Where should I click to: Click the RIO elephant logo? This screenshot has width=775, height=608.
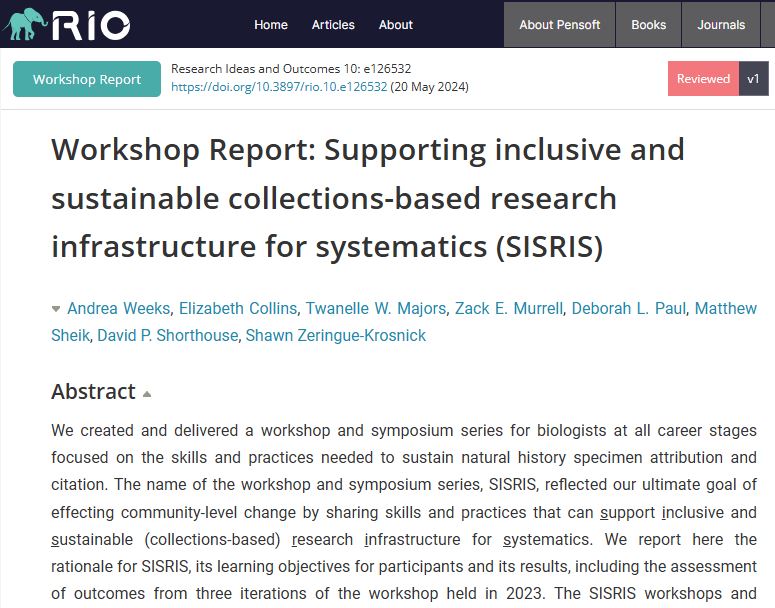click(66, 24)
